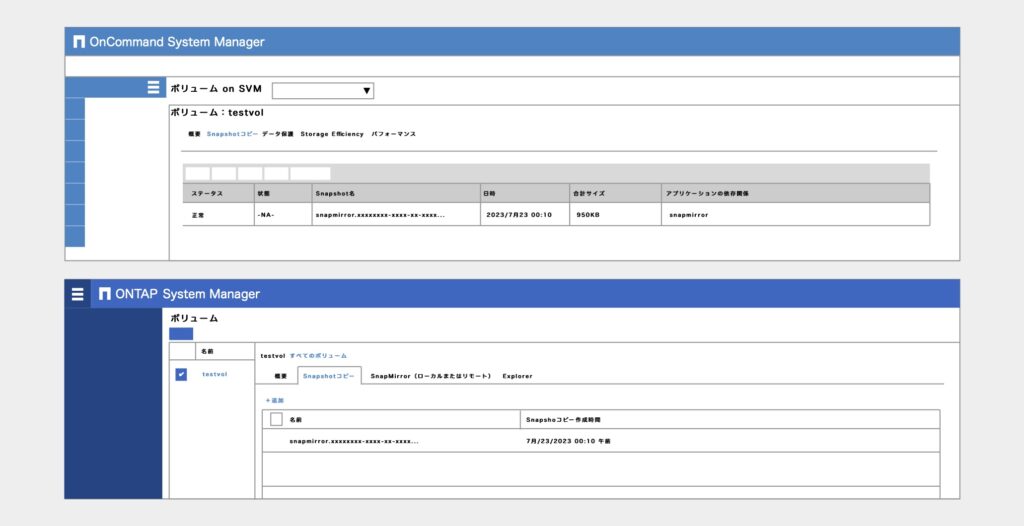
Task: Click the + 追加 link to add Snapshot
Action: [x=274, y=400]
